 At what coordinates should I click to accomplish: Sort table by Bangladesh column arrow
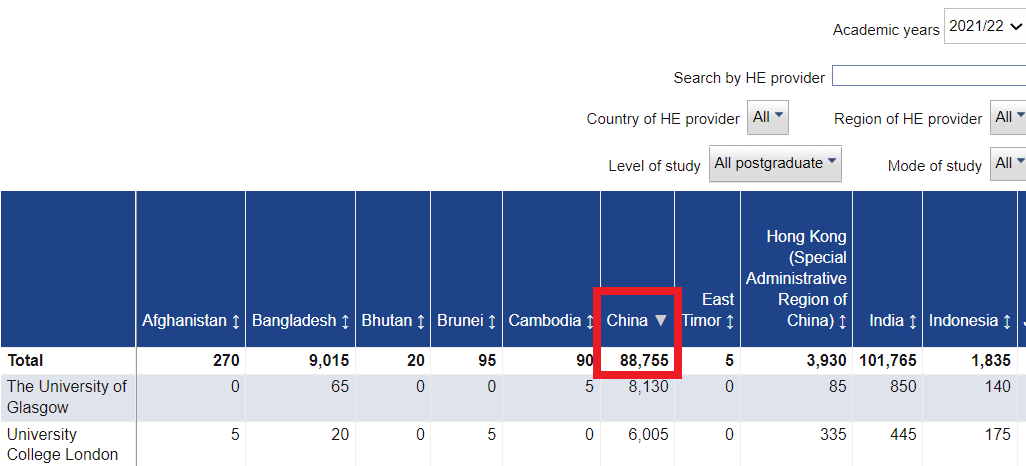[345, 321]
